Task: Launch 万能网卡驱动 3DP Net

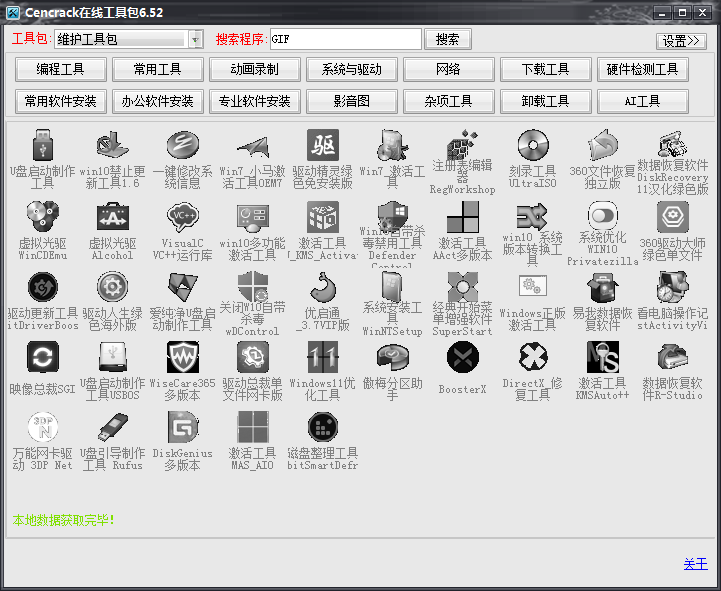Action: 42,427
